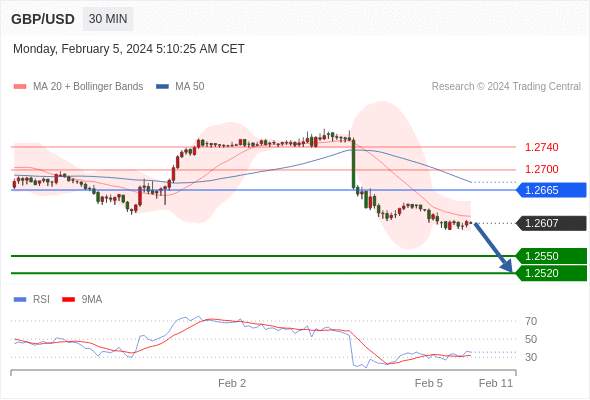This screenshot has width=590, height=400.
Task: Click the Feb 11 date axis label
Action: pyautogui.click(x=496, y=383)
